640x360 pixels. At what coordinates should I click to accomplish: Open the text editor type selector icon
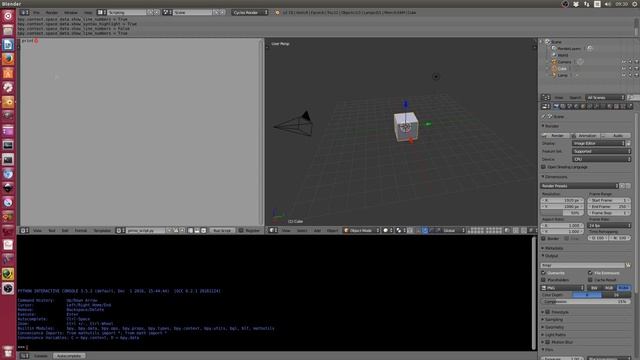[x=24, y=231]
